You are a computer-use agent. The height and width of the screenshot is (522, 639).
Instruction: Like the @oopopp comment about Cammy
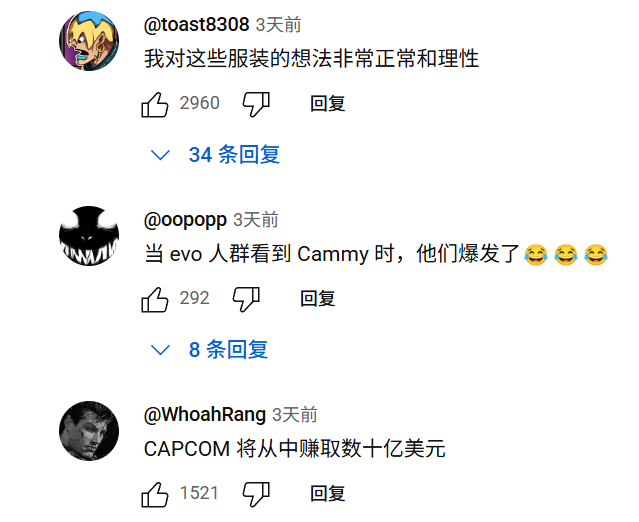[155, 300]
